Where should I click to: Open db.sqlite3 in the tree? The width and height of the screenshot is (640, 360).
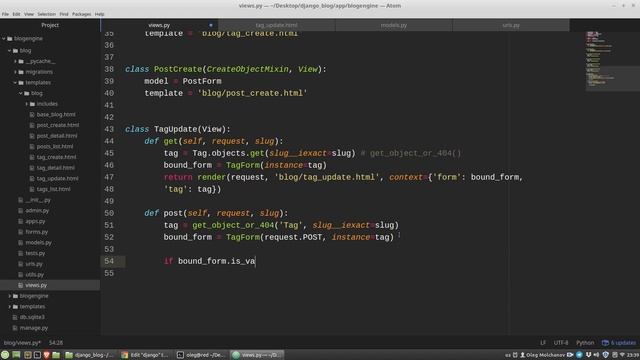click(x=32, y=317)
